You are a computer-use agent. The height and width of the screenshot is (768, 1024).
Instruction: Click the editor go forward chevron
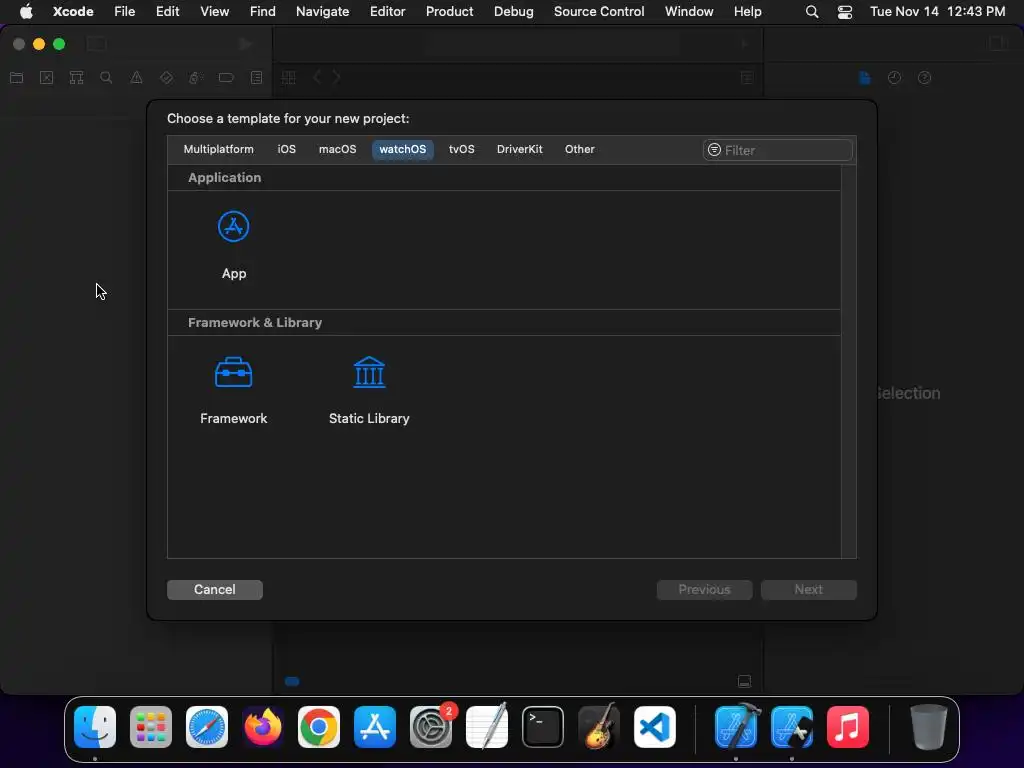coord(336,78)
